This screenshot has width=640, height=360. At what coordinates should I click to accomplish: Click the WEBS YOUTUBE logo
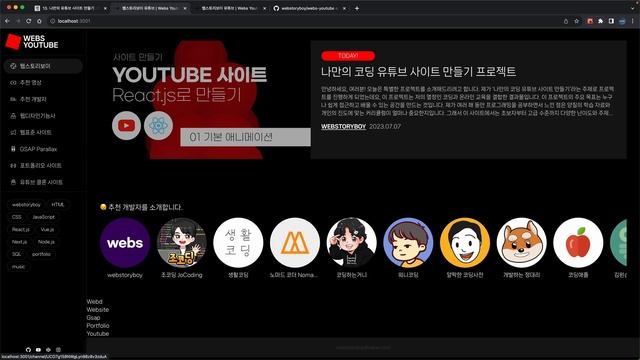tap(32, 42)
